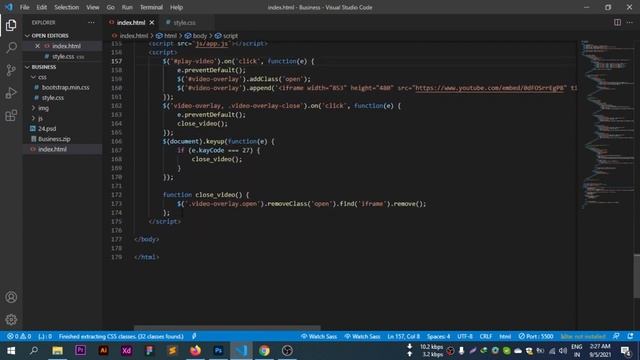
Task: Click the feedback icon in status bar
Action: tap(616, 336)
